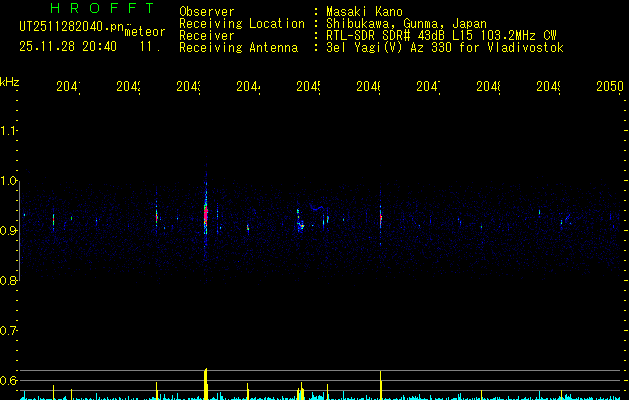Select the observer name Masaki Kano
Image resolution: width=629 pixels, height=400 pixels.
tap(364, 12)
